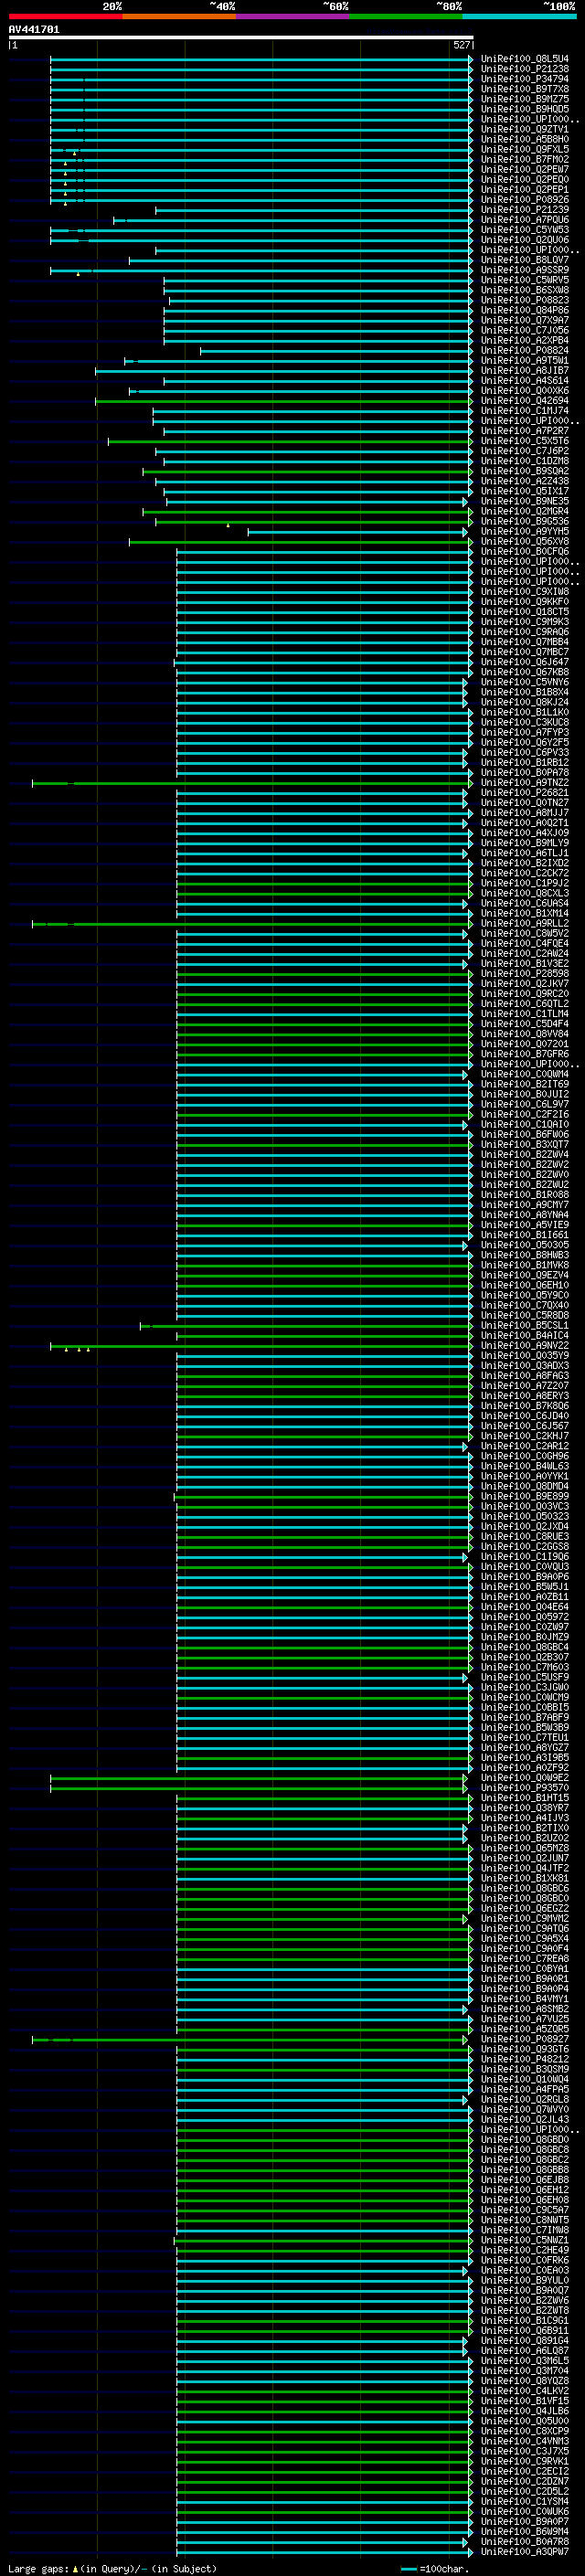Select hit label UniRef100_O50305
This screenshot has height=2576, width=585.
(x=525, y=1245)
